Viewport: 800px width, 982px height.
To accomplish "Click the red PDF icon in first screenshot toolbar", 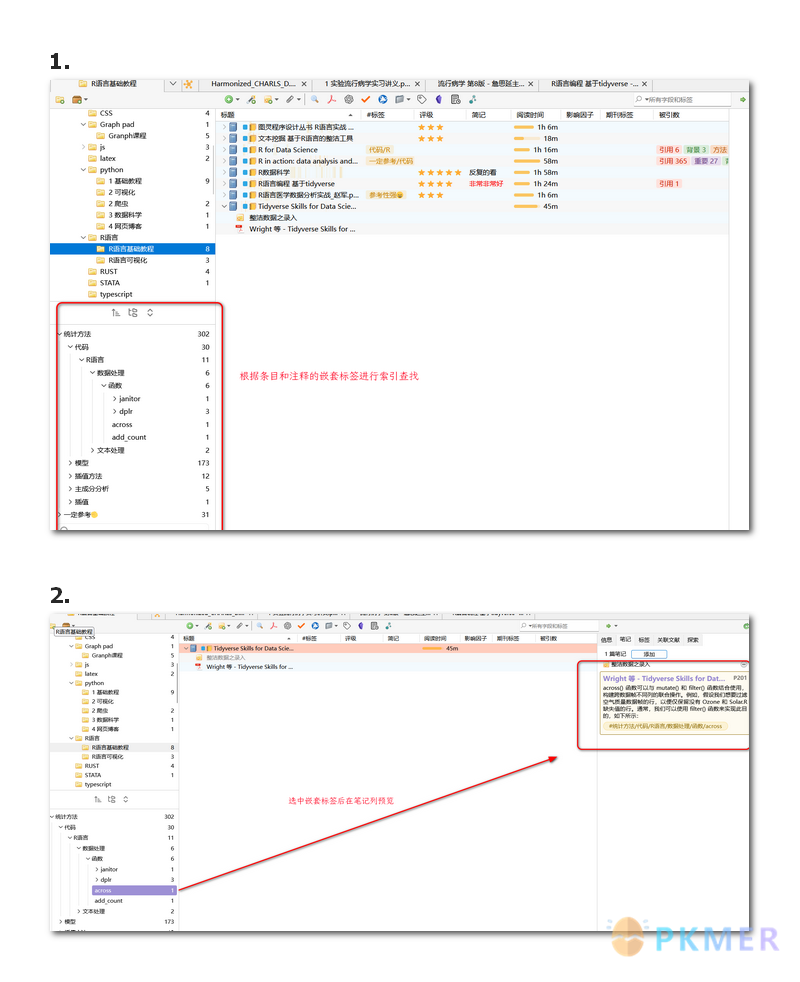I will (331, 100).
